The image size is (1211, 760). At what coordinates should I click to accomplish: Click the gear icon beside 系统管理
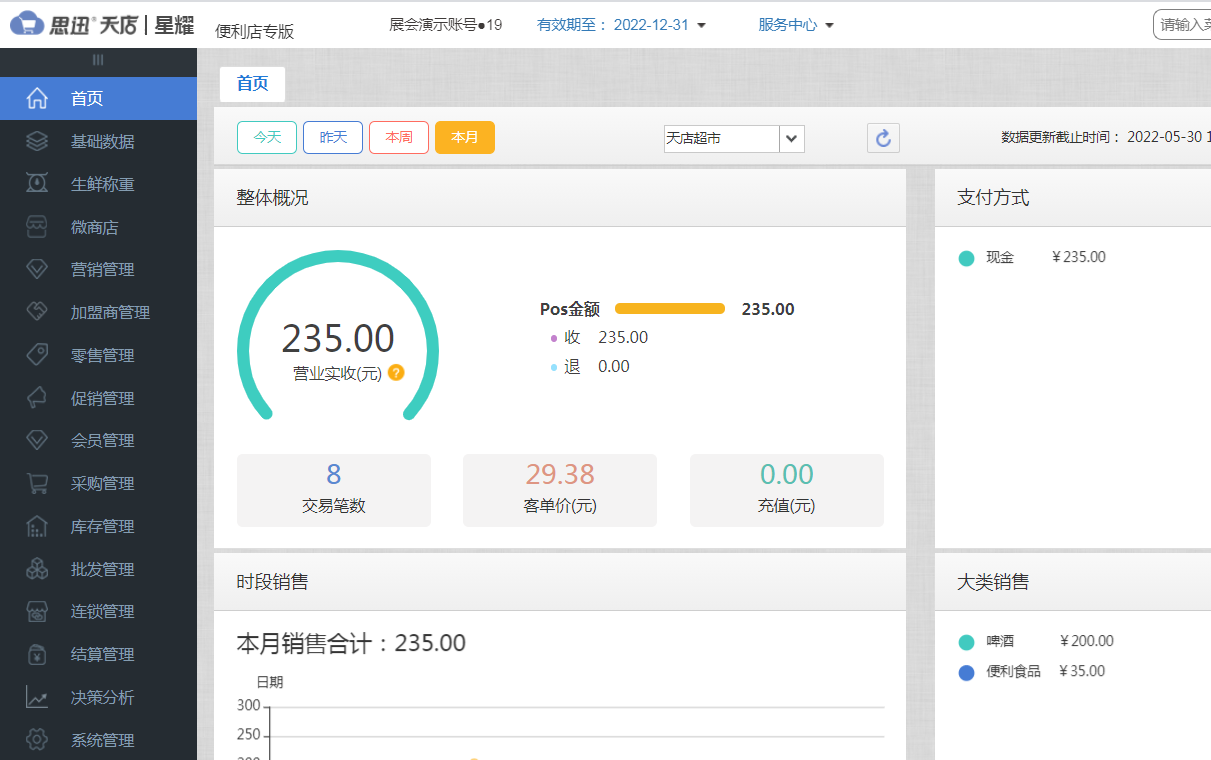pos(37,740)
